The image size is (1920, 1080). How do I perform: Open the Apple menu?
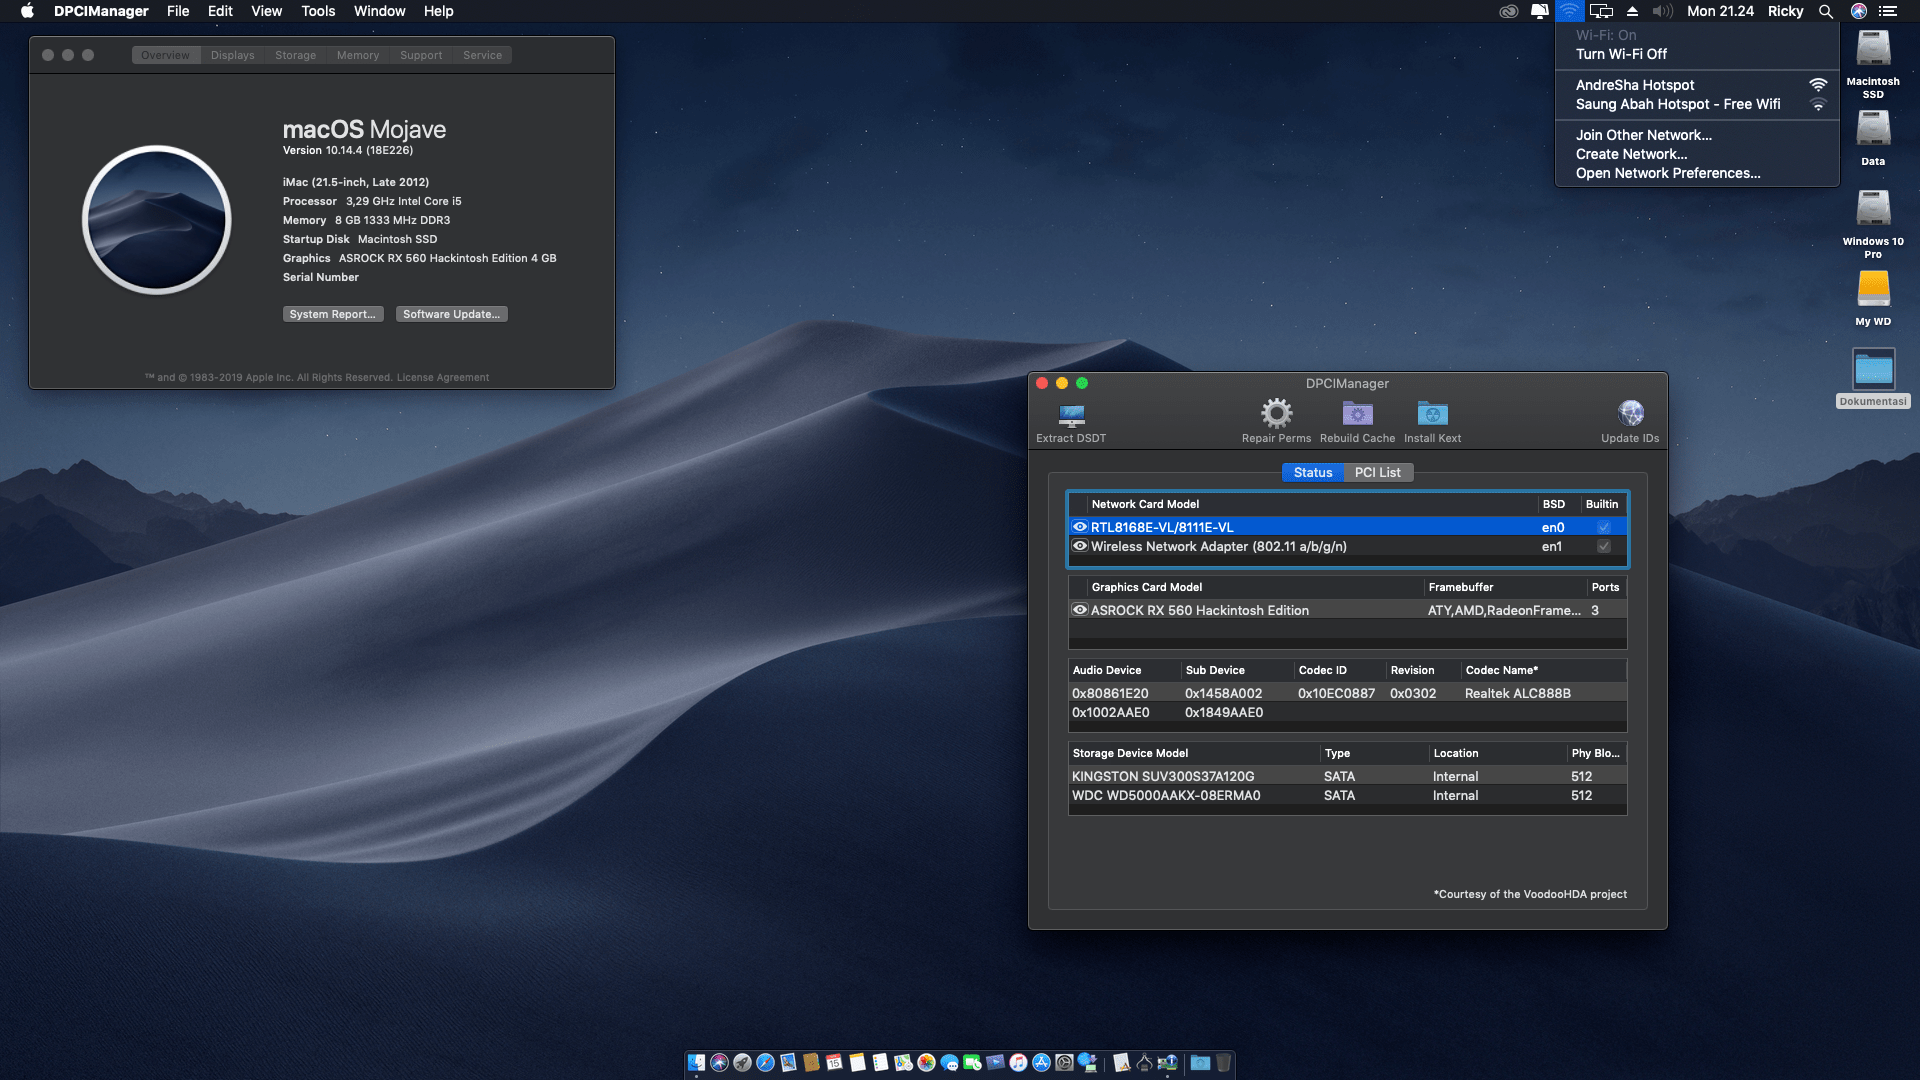[x=27, y=11]
